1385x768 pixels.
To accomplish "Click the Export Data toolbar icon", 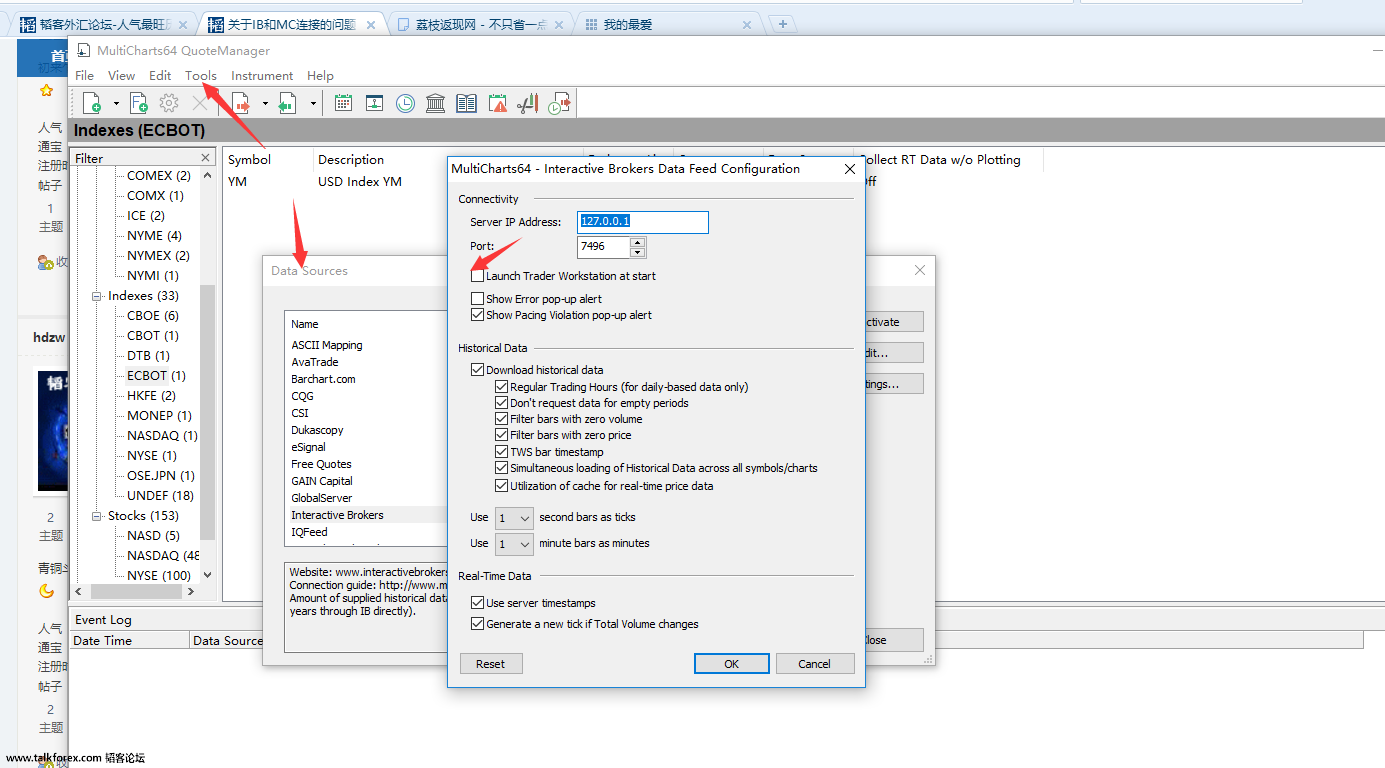I will click(x=241, y=102).
